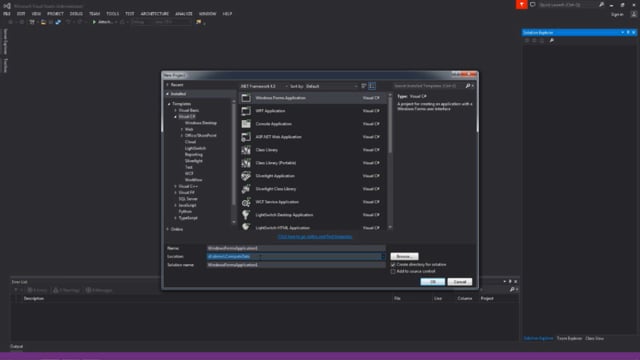Select the Silverlight Application template icon
The image size is (640, 360).
246,176
